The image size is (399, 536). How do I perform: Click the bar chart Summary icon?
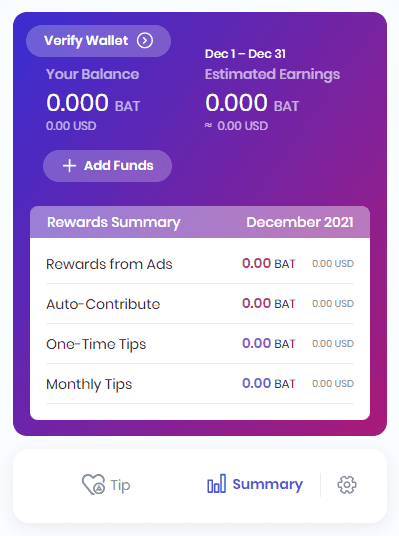216,483
